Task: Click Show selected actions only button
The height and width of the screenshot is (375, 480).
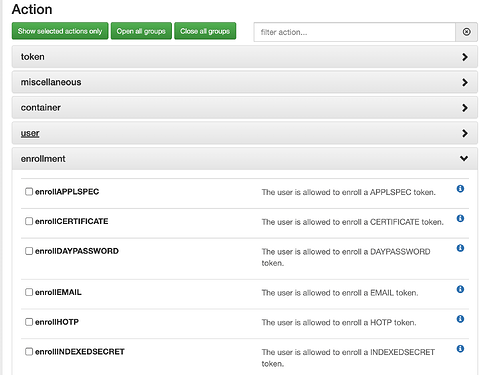Action: (60, 31)
